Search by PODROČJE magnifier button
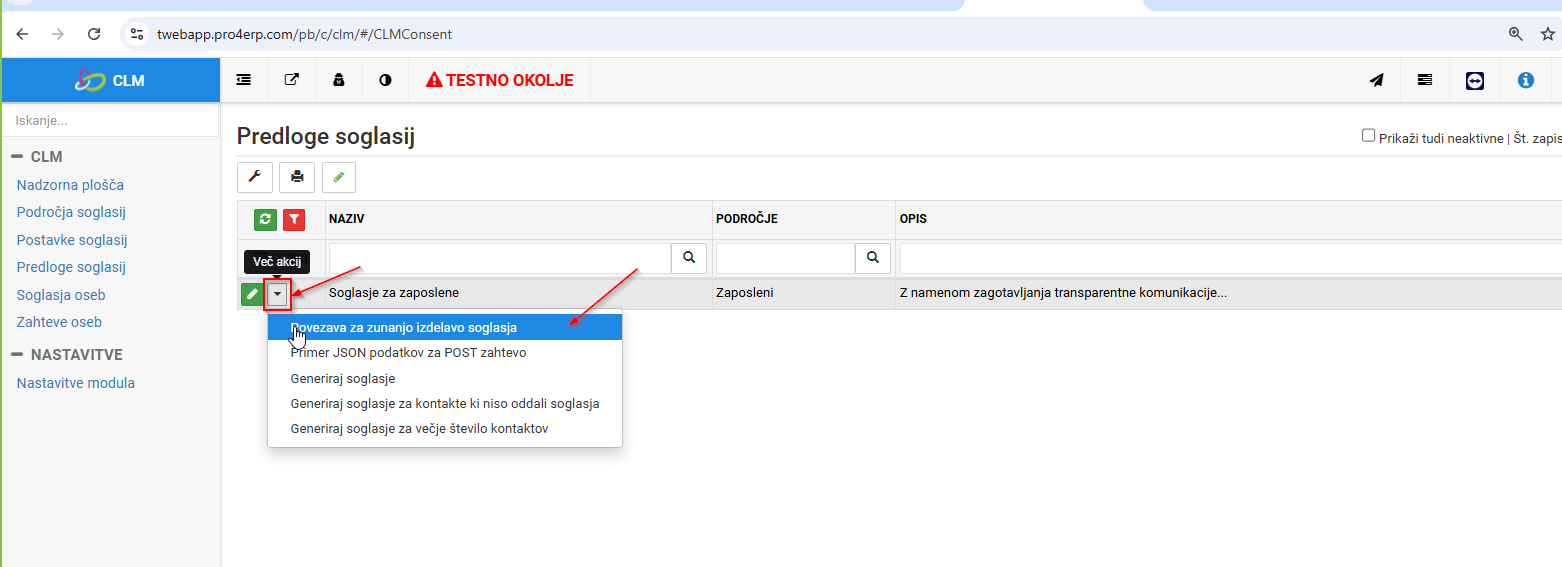Screen dimensions: 1562x567 (873, 258)
